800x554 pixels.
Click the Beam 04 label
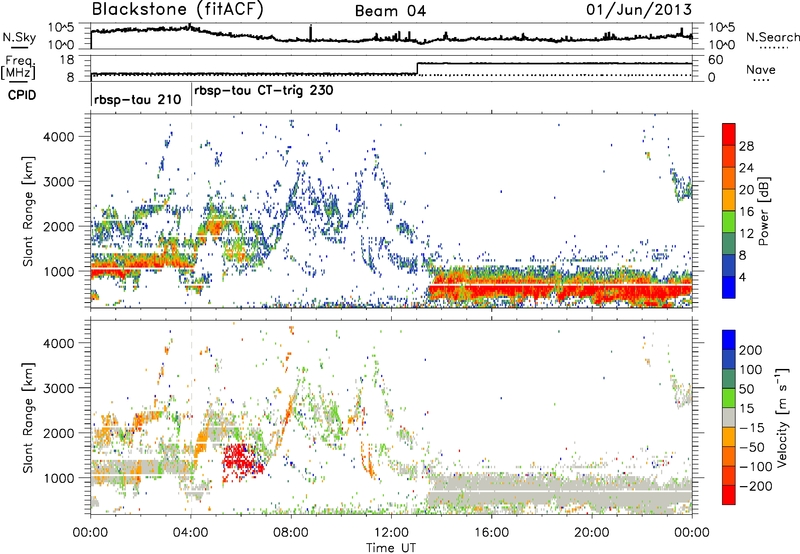[390, 11]
